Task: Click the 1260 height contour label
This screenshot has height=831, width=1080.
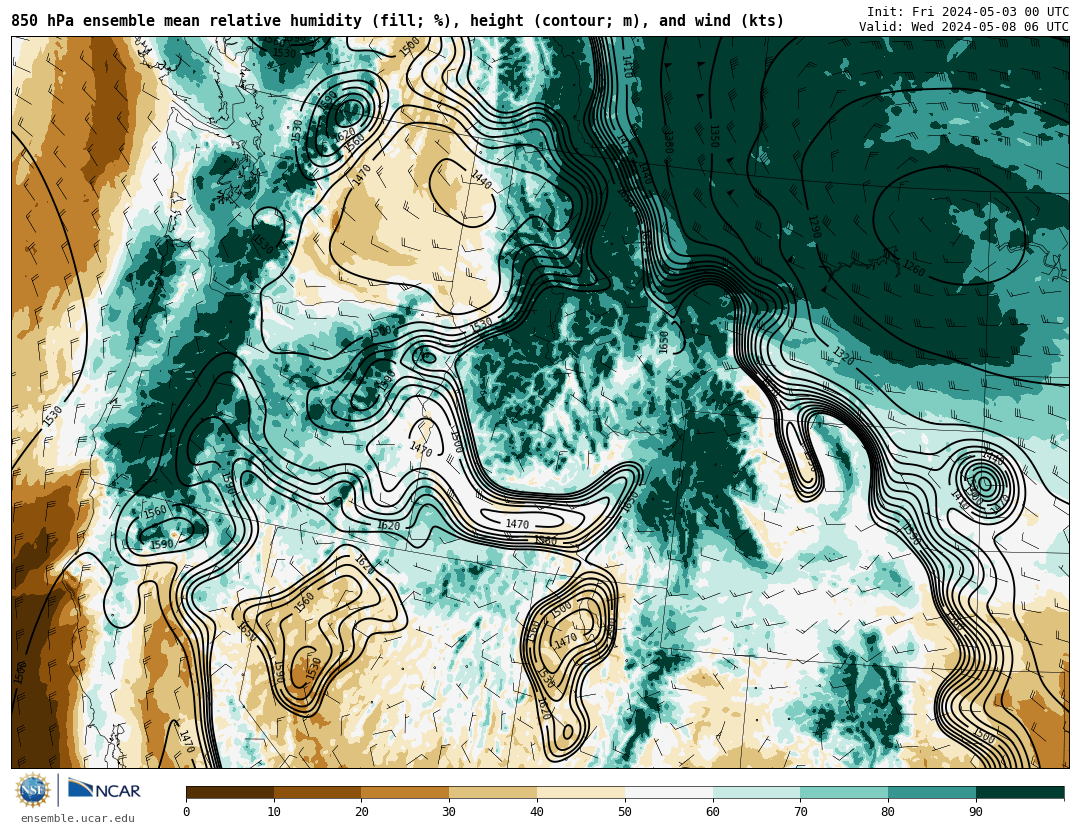Action: coord(913,268)
